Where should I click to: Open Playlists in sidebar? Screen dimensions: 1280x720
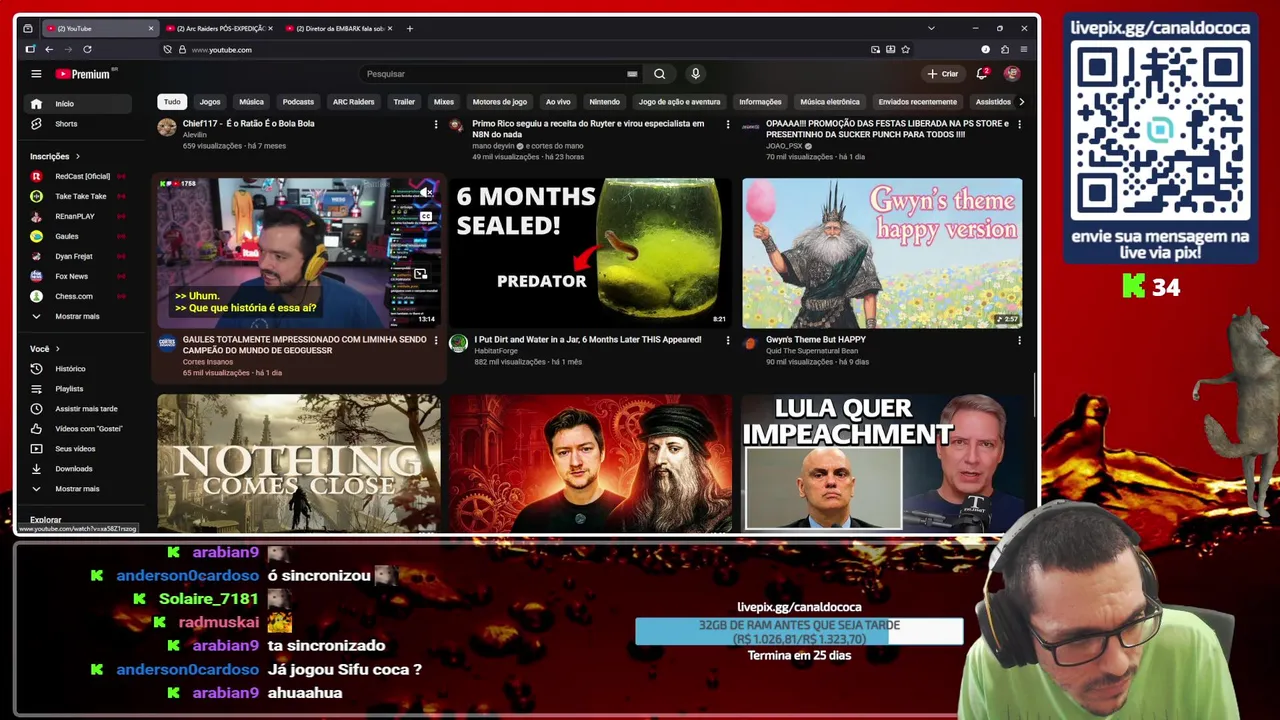point(80,389)
